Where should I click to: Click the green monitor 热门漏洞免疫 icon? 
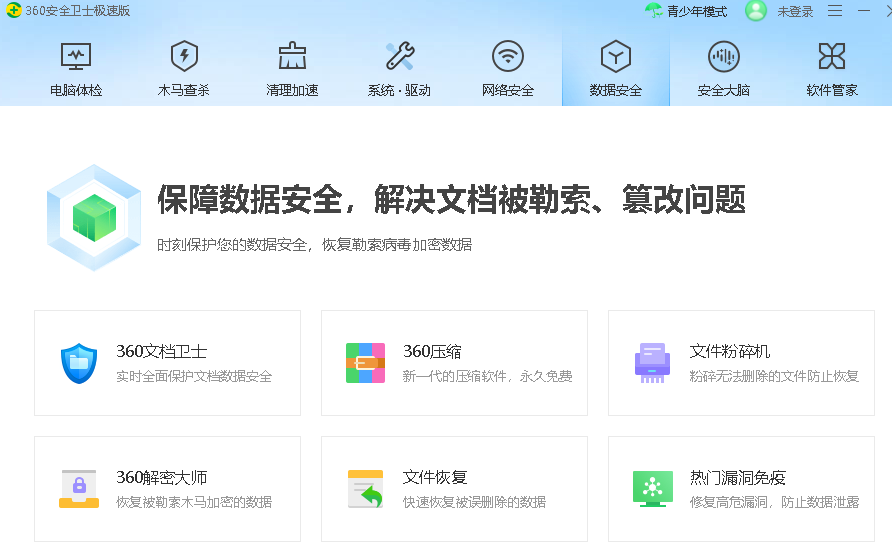pos(653,489)
